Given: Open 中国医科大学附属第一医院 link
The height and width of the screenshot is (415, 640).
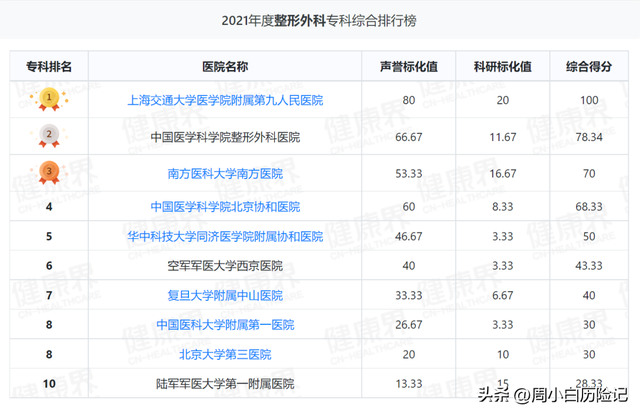Looking at the screenshot, I should [225, 325].
